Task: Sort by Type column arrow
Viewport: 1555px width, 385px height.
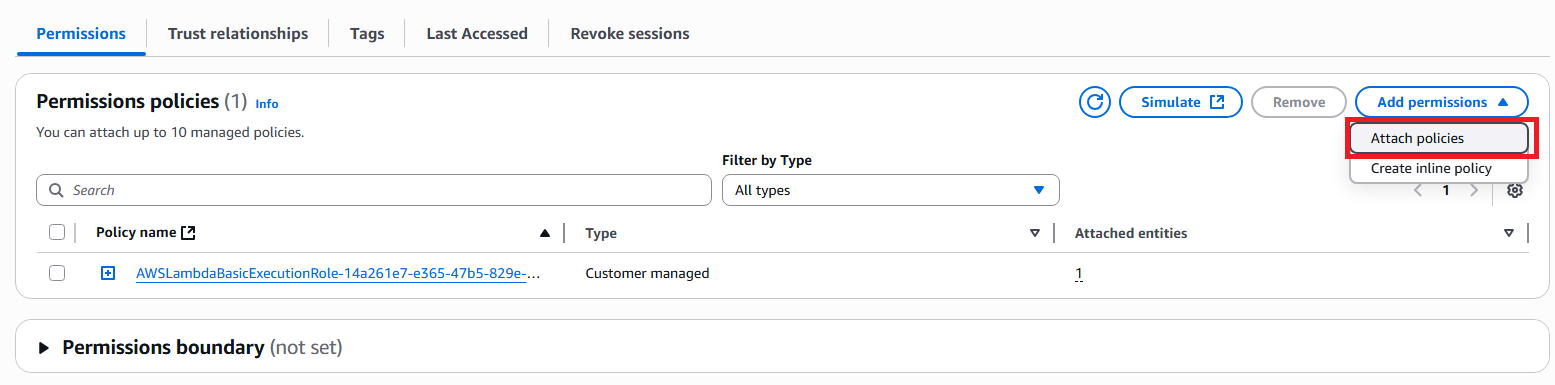Action: (1035, 233)
